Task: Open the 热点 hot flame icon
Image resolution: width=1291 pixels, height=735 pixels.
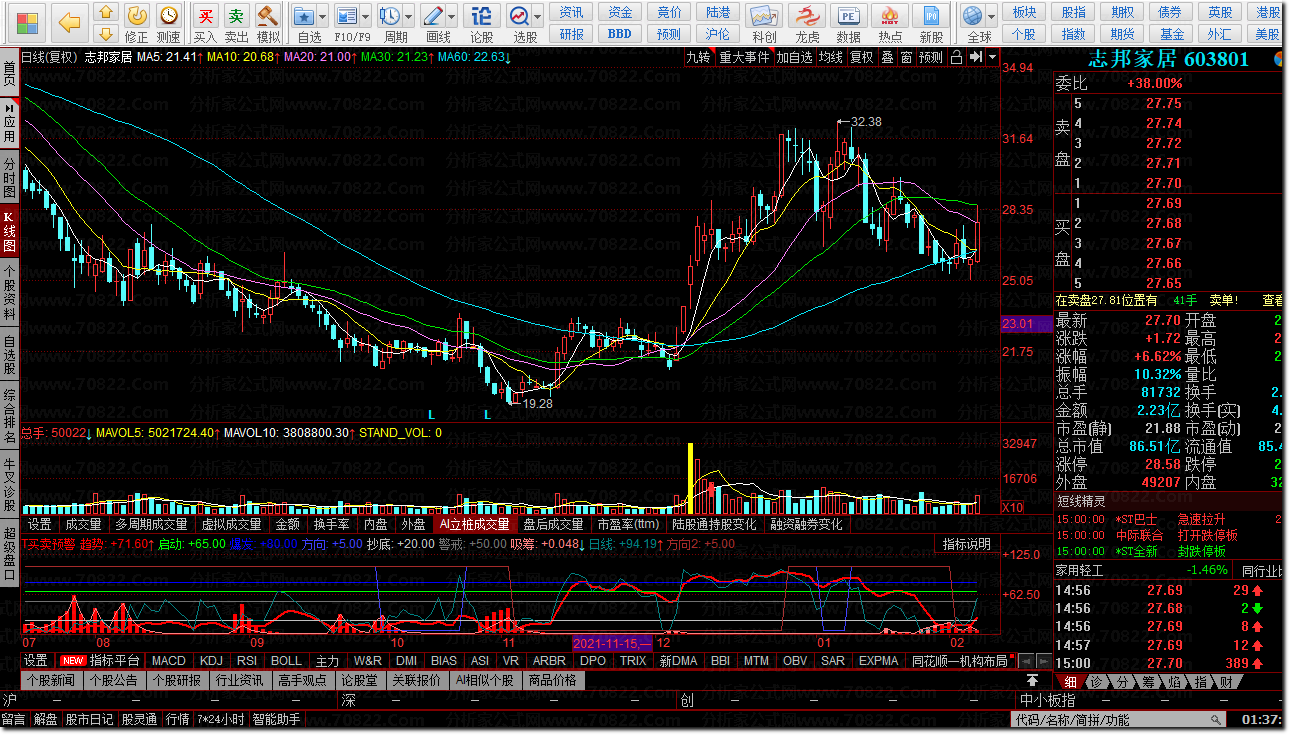Action: 889,17
